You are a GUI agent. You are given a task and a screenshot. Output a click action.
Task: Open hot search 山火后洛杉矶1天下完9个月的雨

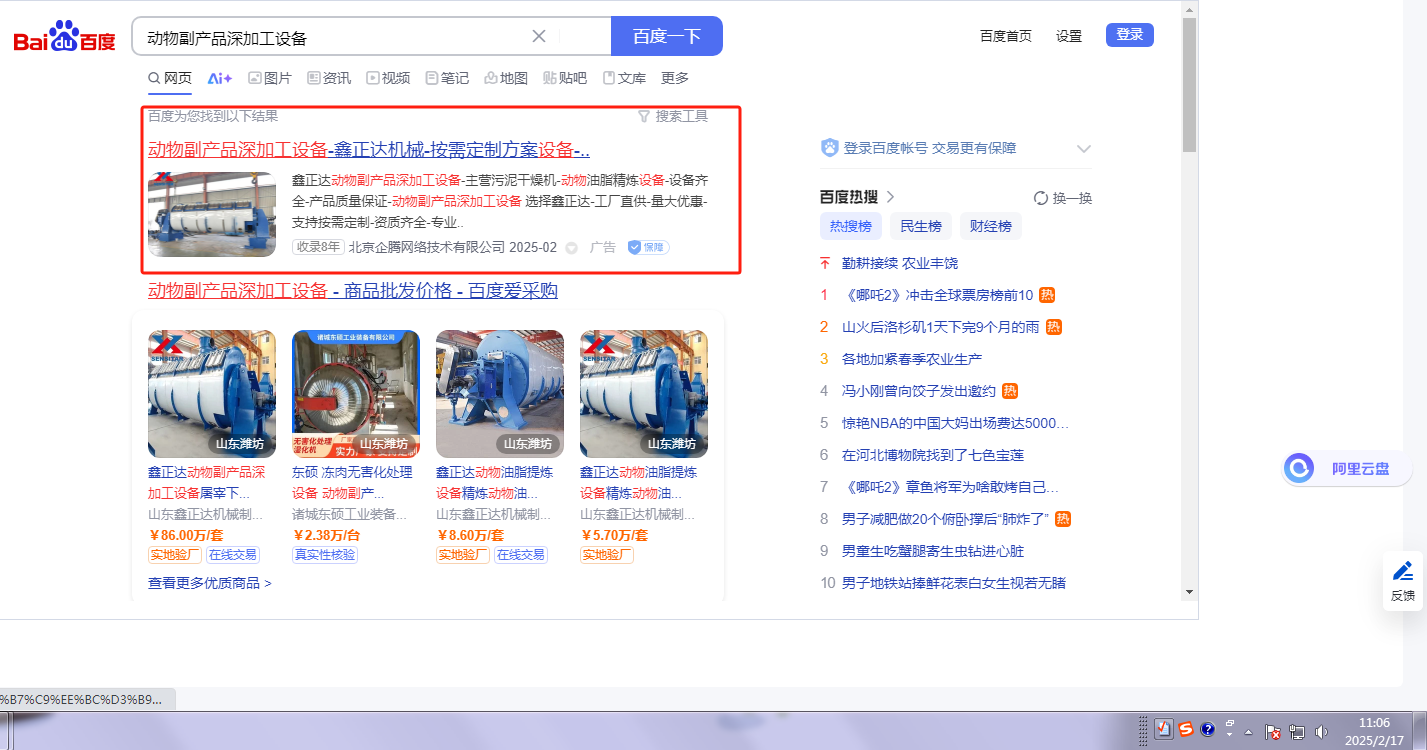(x=941, y=327)
